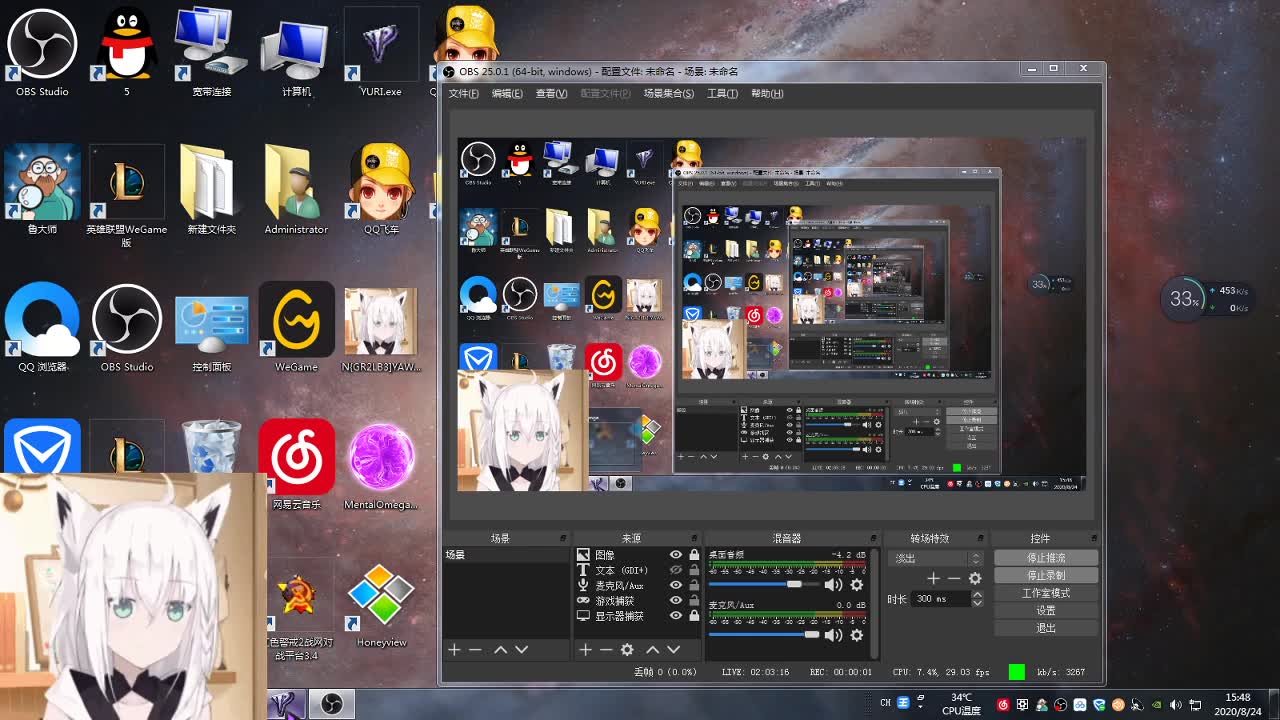Select the 场景 item in scenes list

pyautogui.click(x=507, y=555)
